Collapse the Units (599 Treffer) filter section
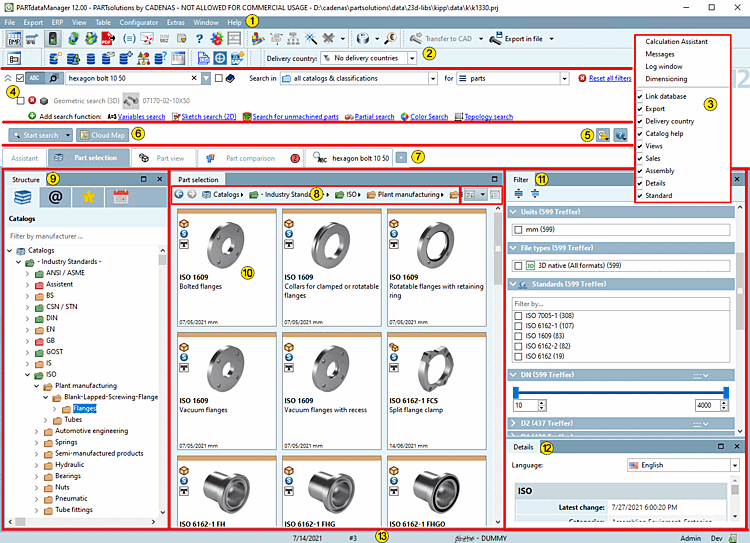Screen dimensions: 750x543 click(x=514, y=212)
